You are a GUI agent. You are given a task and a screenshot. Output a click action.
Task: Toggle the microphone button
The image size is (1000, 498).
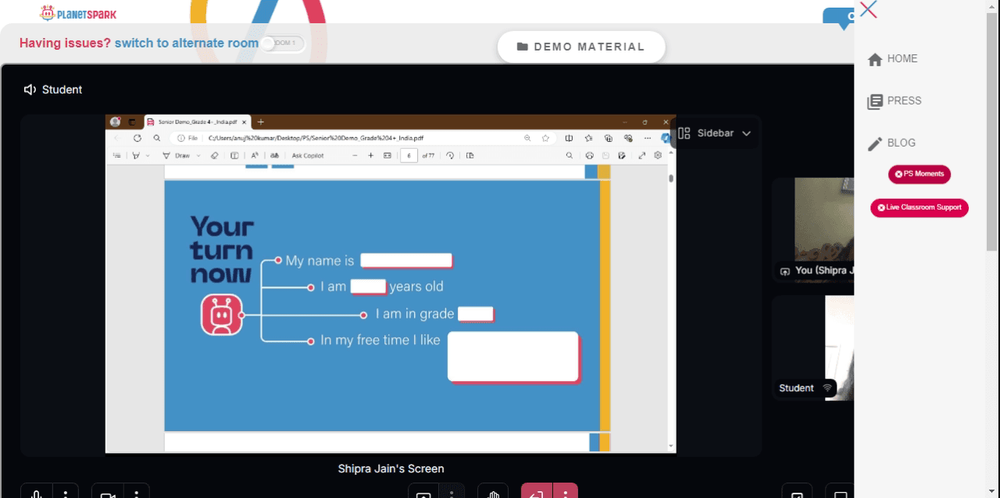click(36, 492)
